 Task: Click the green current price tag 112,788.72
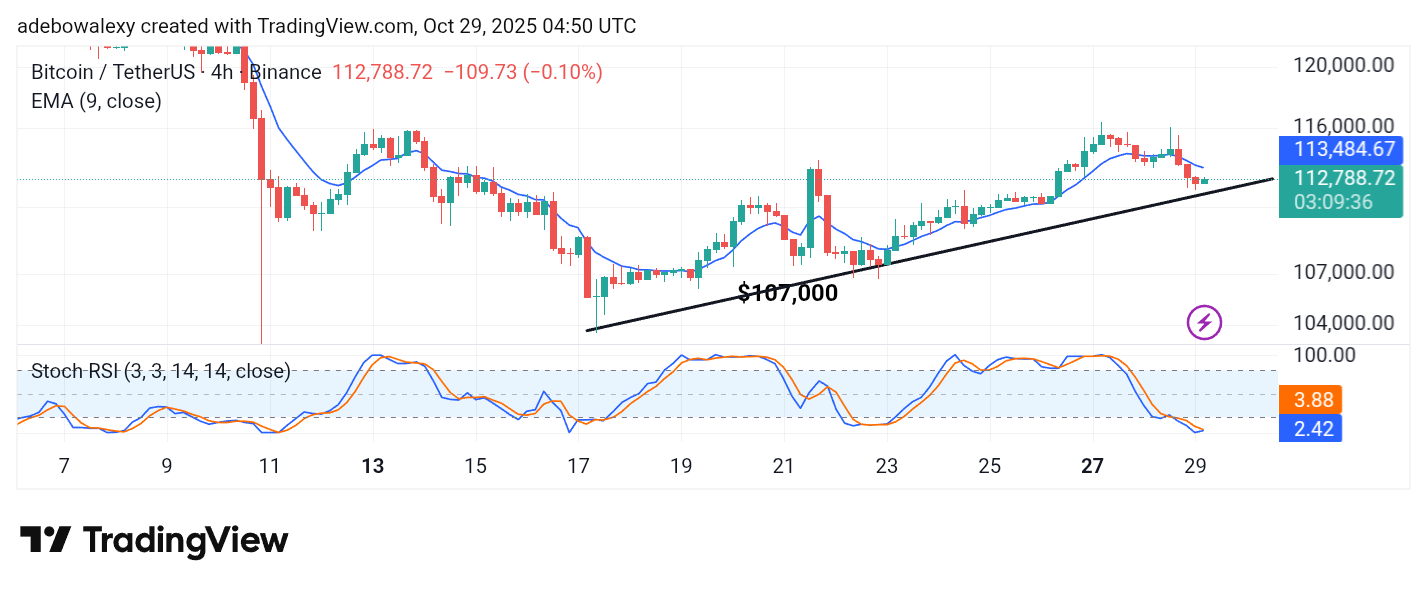[x=1340, y=178]
